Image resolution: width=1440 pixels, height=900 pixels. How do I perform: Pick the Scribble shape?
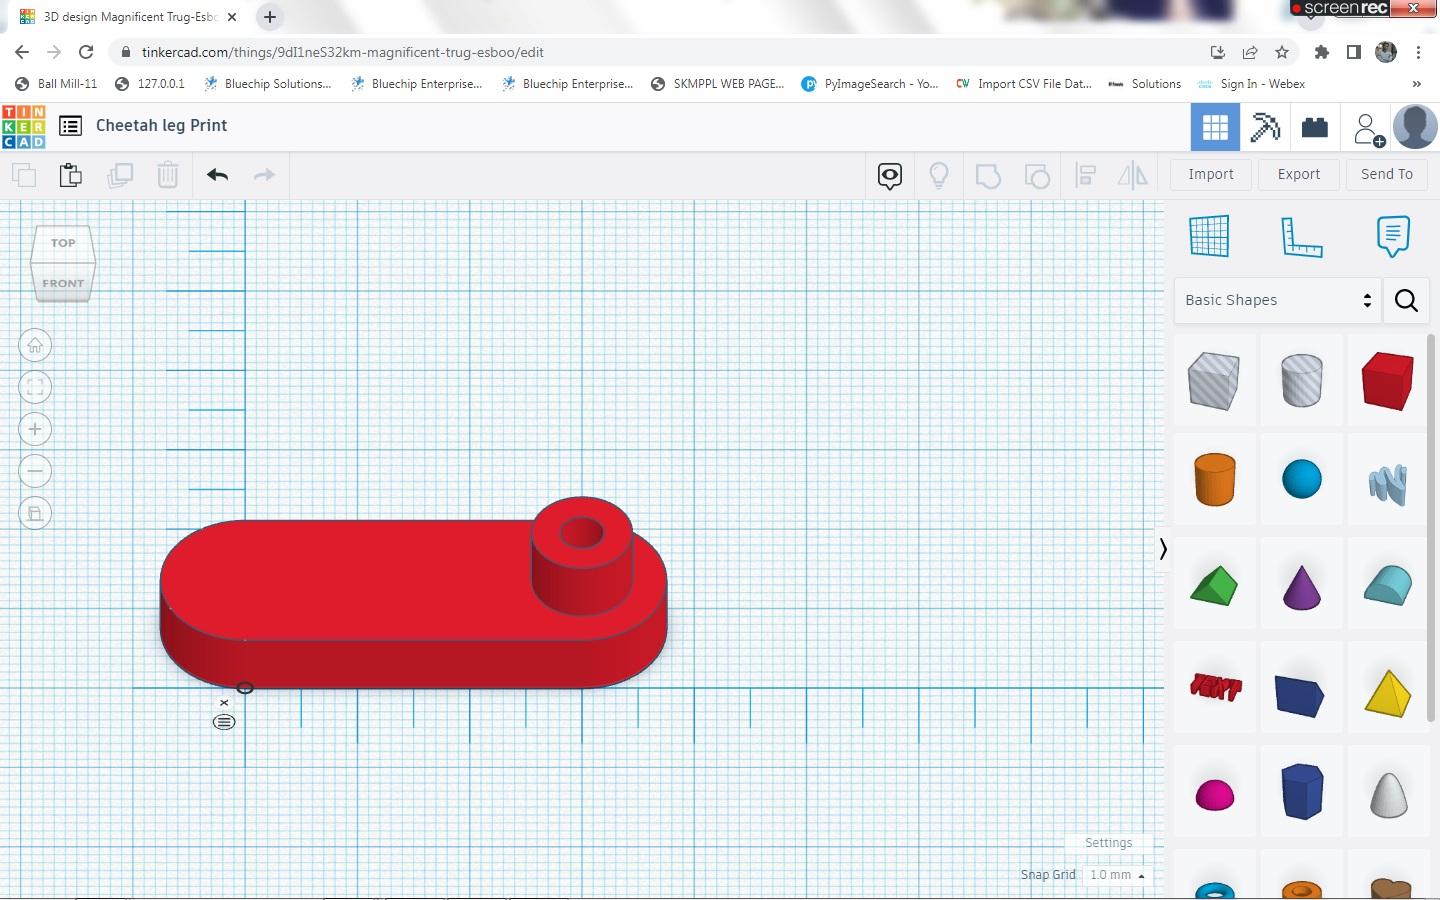[x=1388, y=484]
